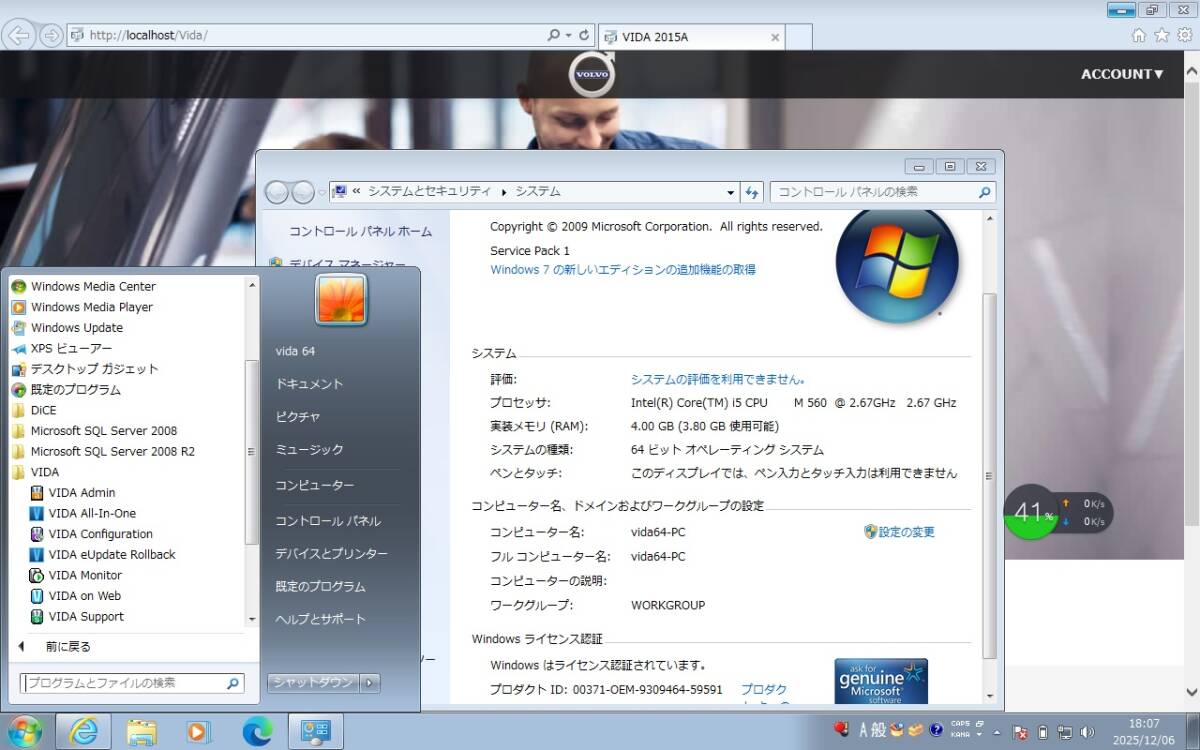
Task: Click システムの評価を利用できません link
Action: click(718, 380)
